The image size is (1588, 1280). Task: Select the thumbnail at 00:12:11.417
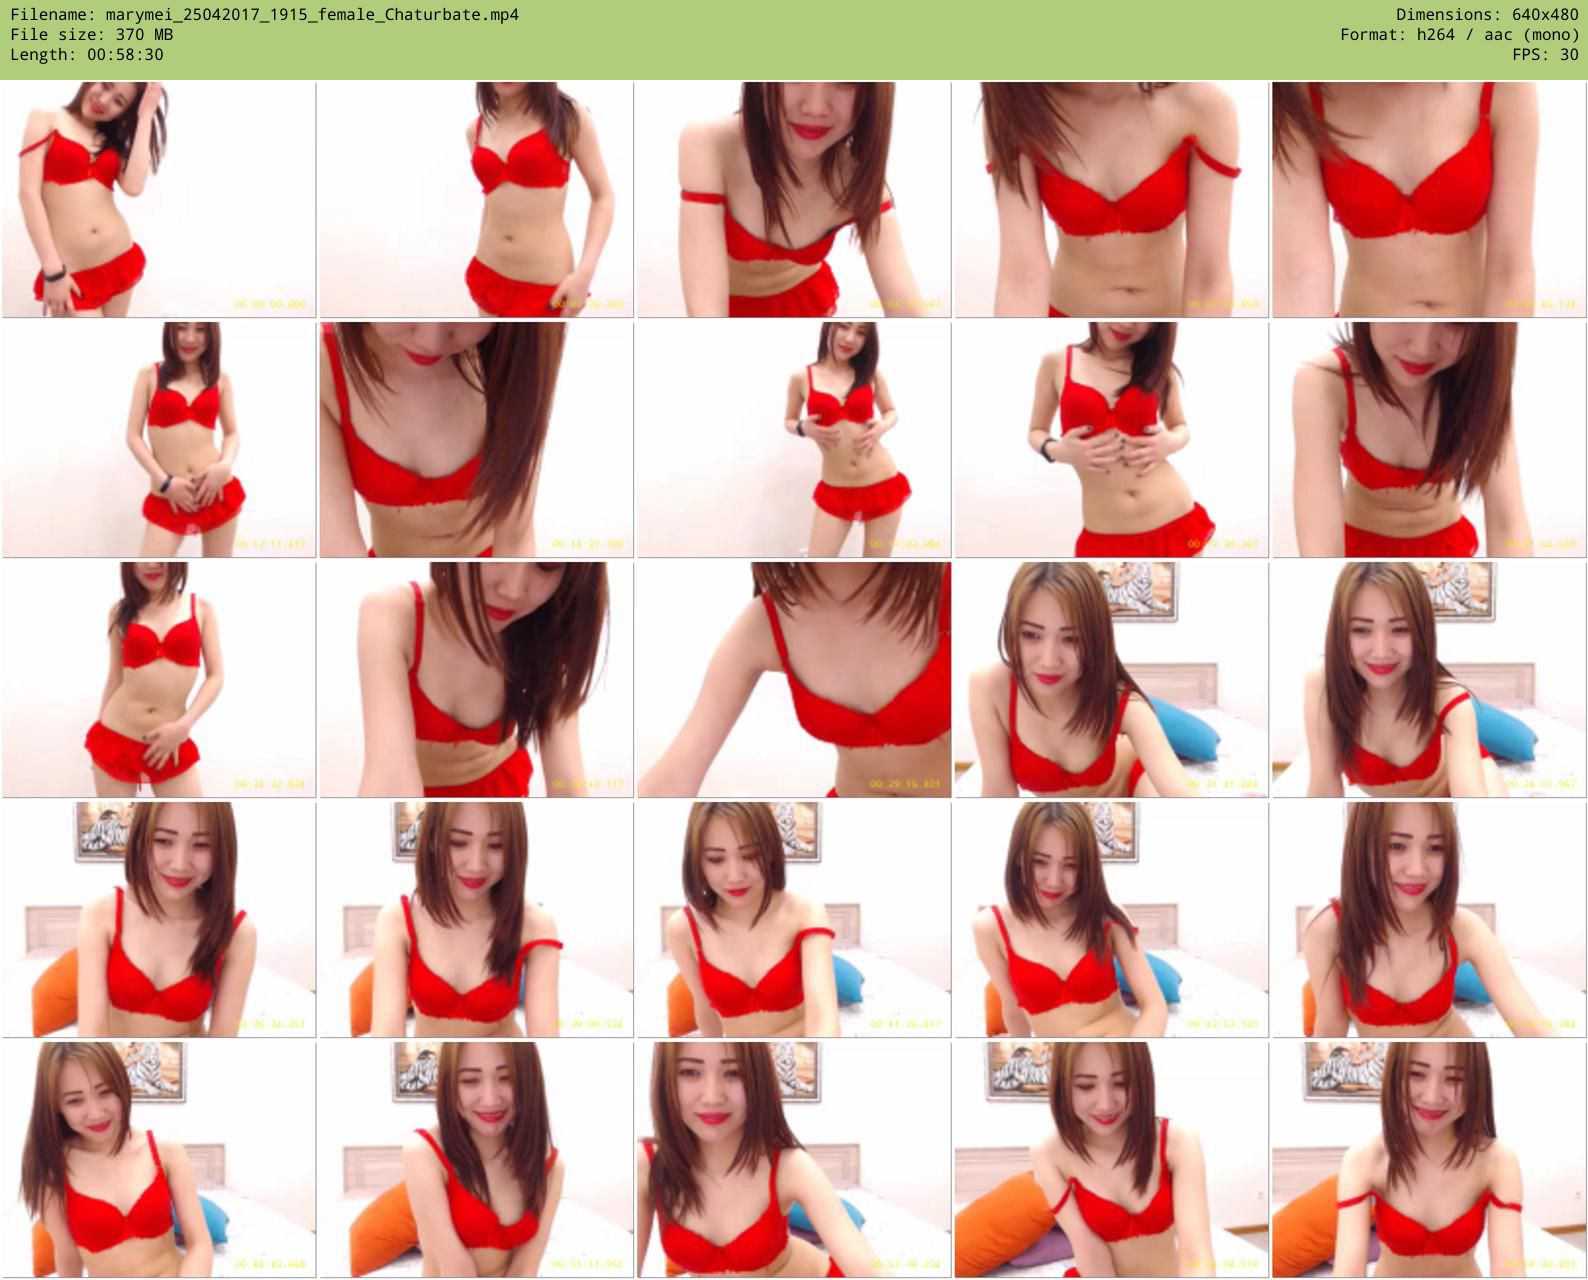tap(159, 440)
